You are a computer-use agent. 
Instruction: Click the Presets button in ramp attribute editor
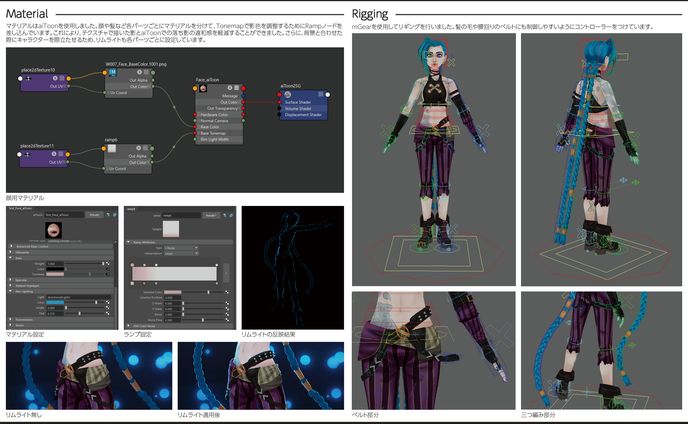[x=211, y=216]
